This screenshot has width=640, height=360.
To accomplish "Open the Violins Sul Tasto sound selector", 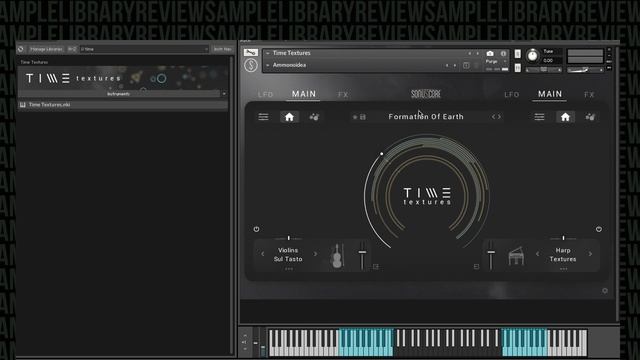I will point(288,254).
